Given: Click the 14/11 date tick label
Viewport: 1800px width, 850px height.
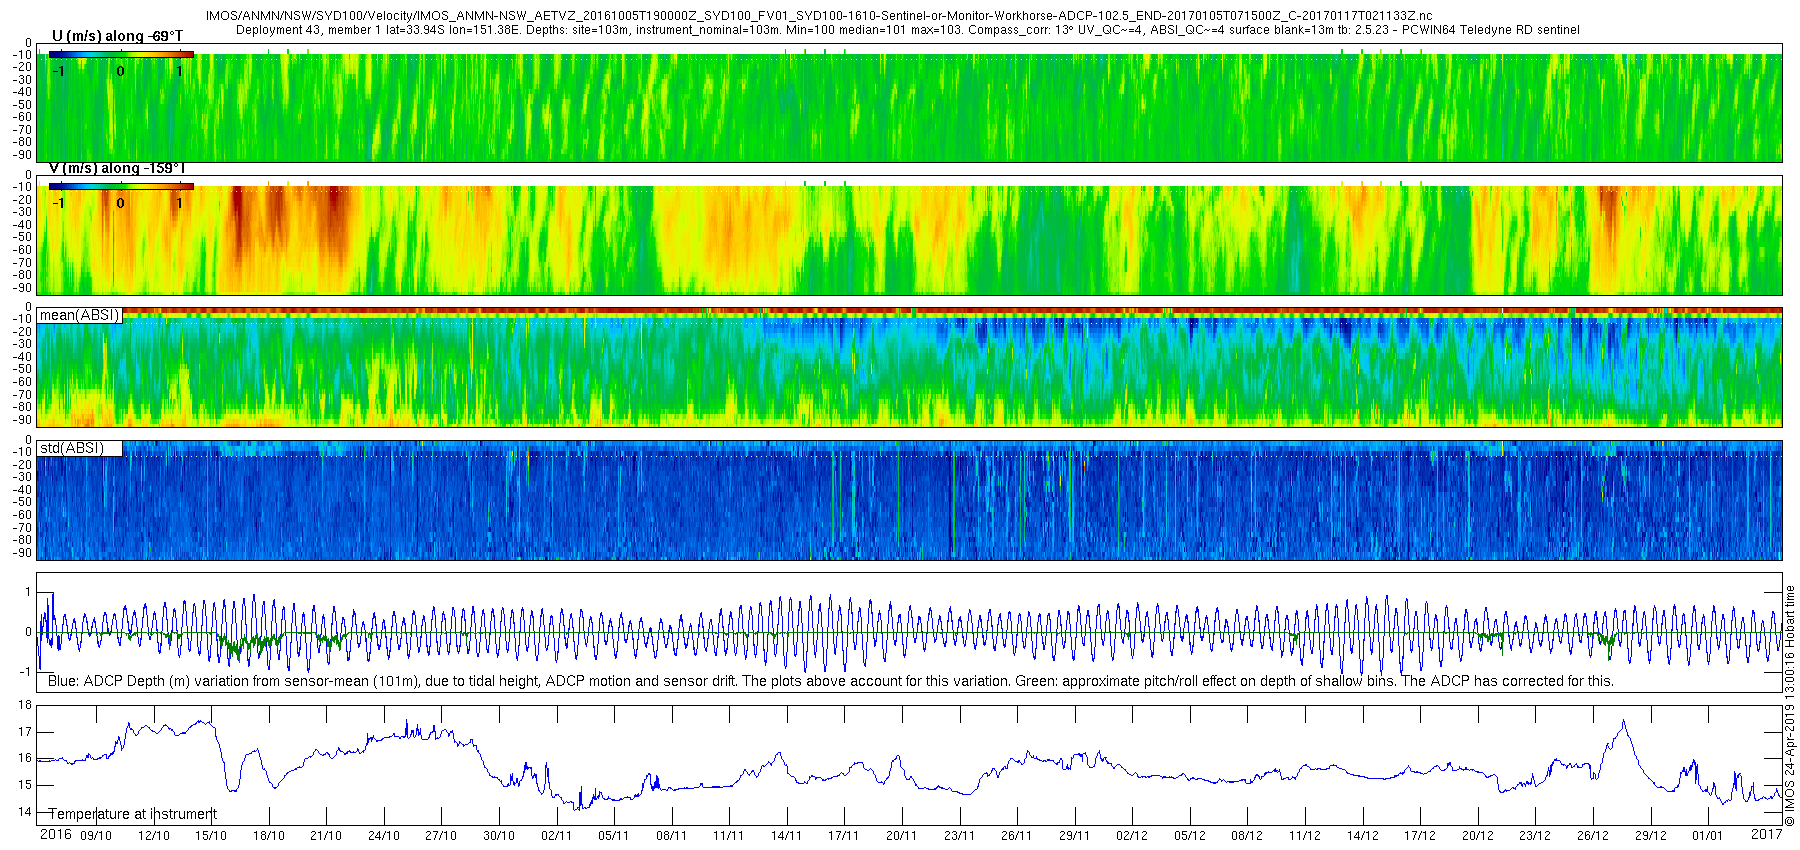Looking at the screenshot, I should 786,836.
